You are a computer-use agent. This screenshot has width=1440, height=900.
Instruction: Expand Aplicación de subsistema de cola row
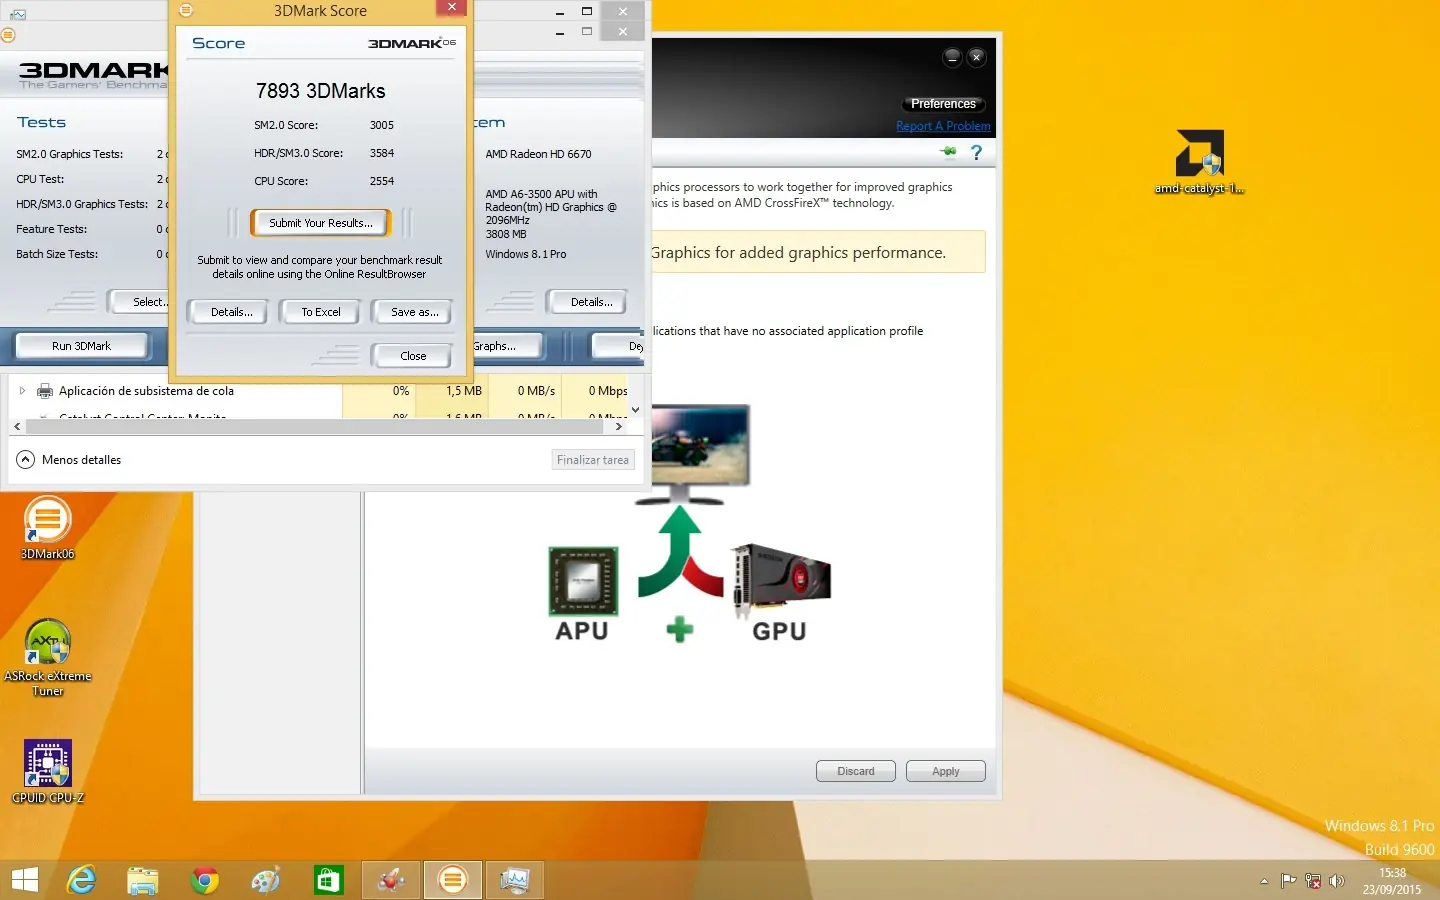tap(22, 391)
